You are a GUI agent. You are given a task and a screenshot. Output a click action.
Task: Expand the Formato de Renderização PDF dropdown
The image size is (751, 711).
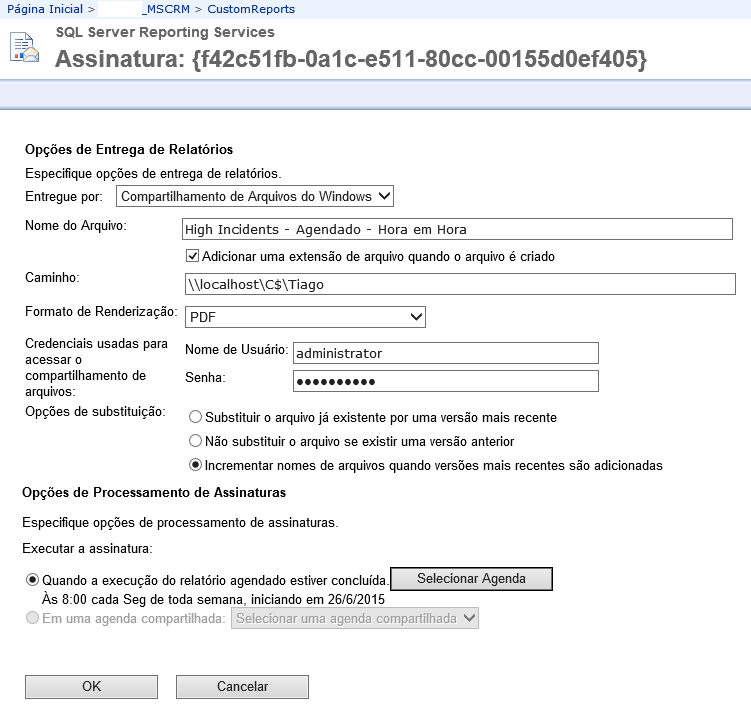coord(305,317)
